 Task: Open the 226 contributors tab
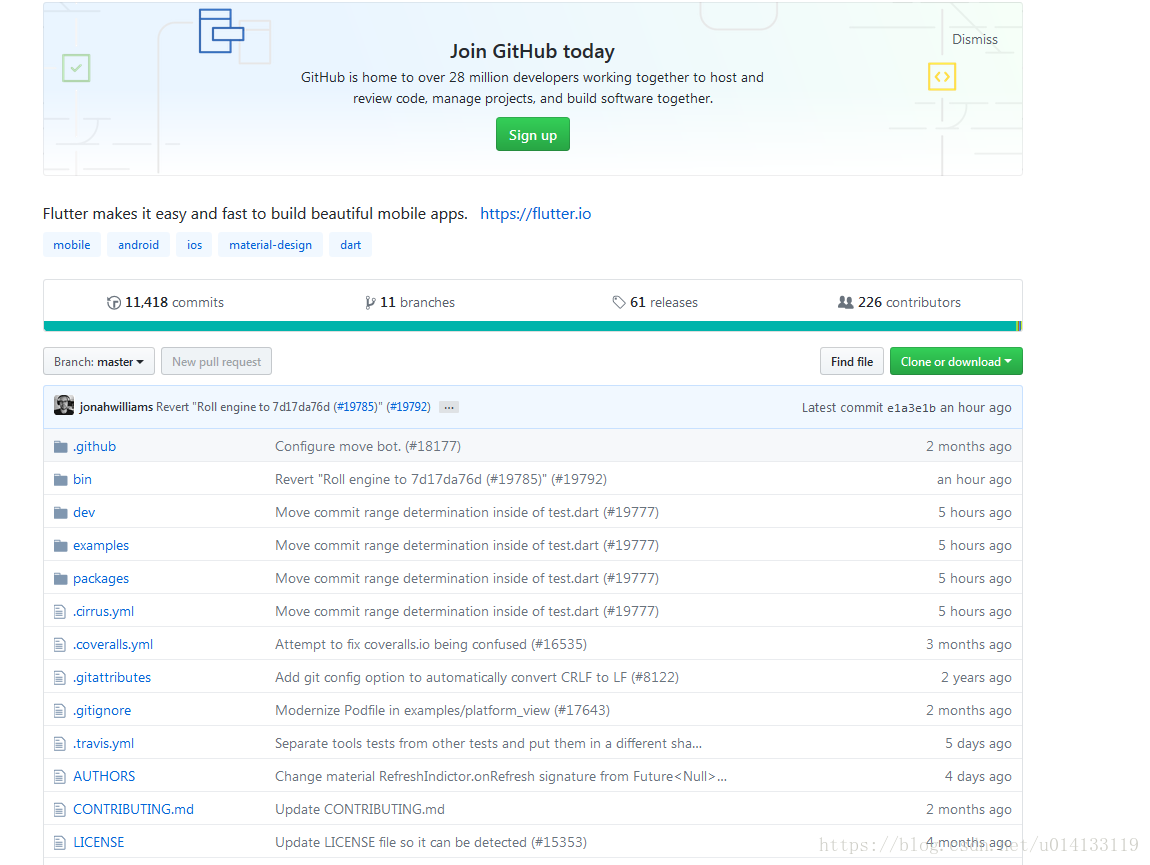[899, 302]
